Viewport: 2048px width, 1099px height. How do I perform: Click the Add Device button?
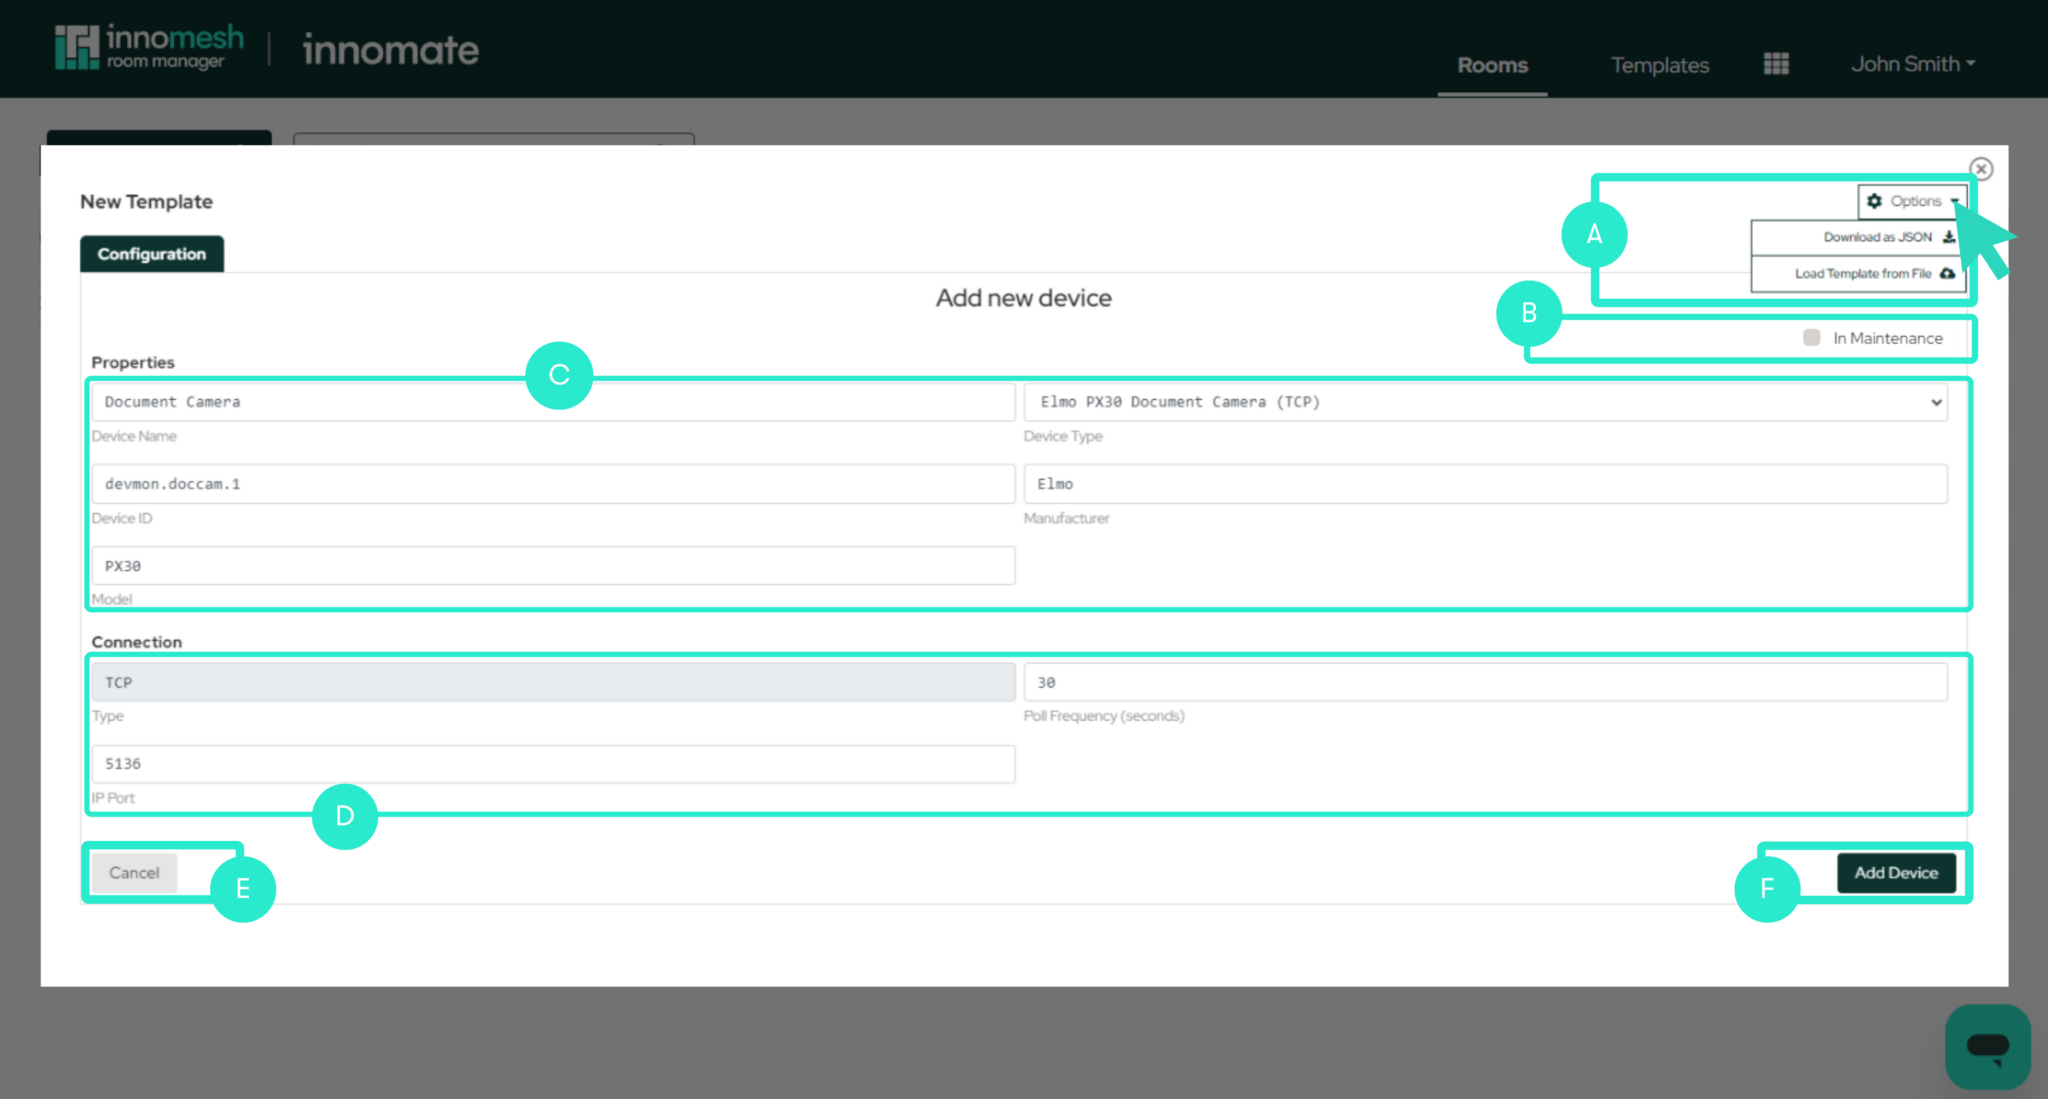coord(1897,872)
